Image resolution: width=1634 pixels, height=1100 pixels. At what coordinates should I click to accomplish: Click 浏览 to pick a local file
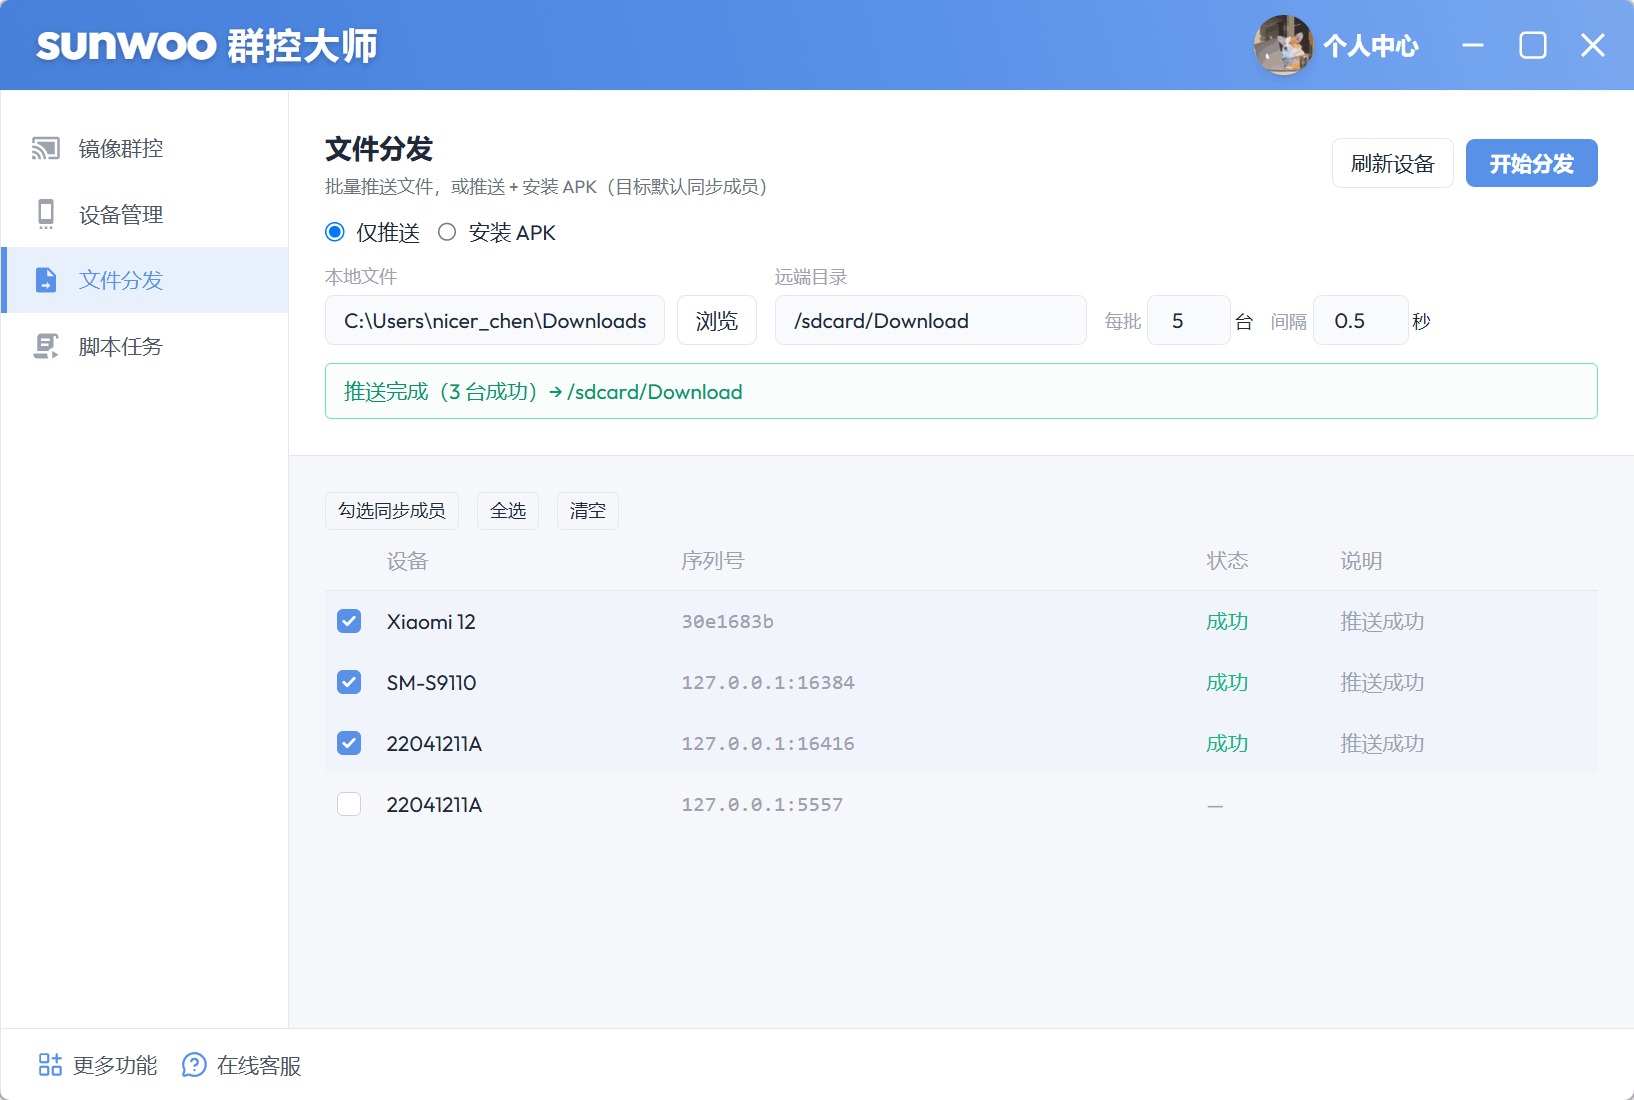[716, 320]
